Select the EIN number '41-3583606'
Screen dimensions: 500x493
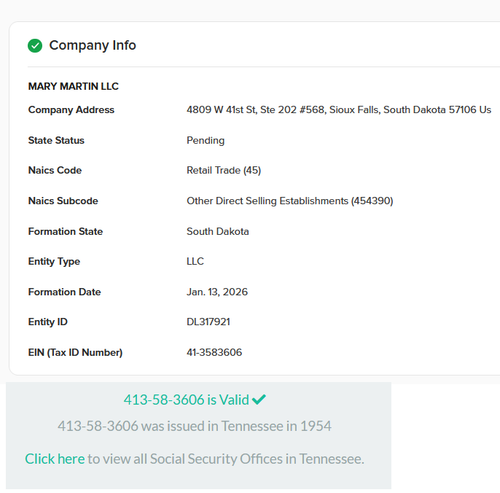tap(214, 352)
